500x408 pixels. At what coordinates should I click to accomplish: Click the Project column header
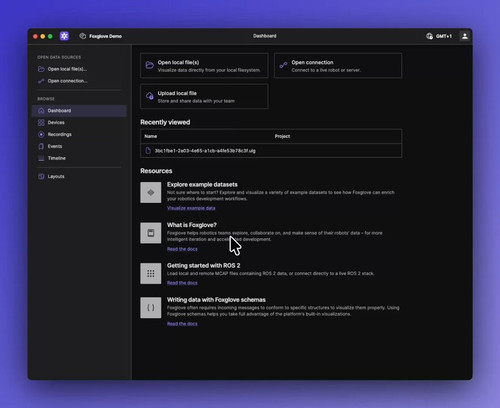point(282,136)
